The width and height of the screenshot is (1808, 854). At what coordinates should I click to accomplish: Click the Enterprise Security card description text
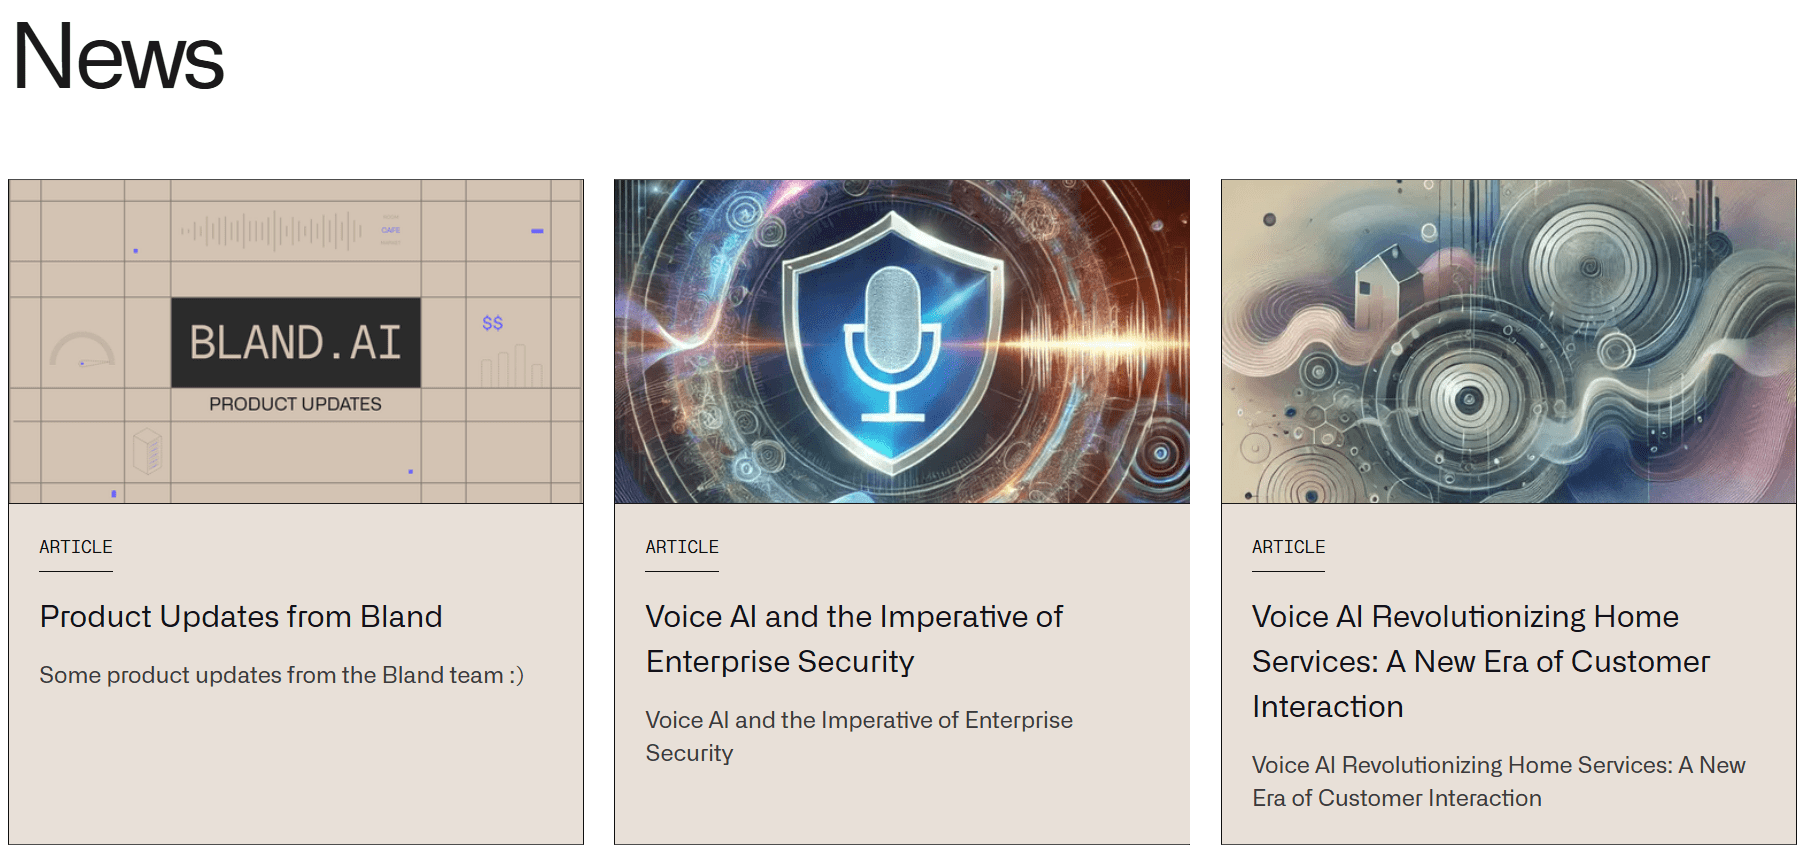(x=858, y=736)
